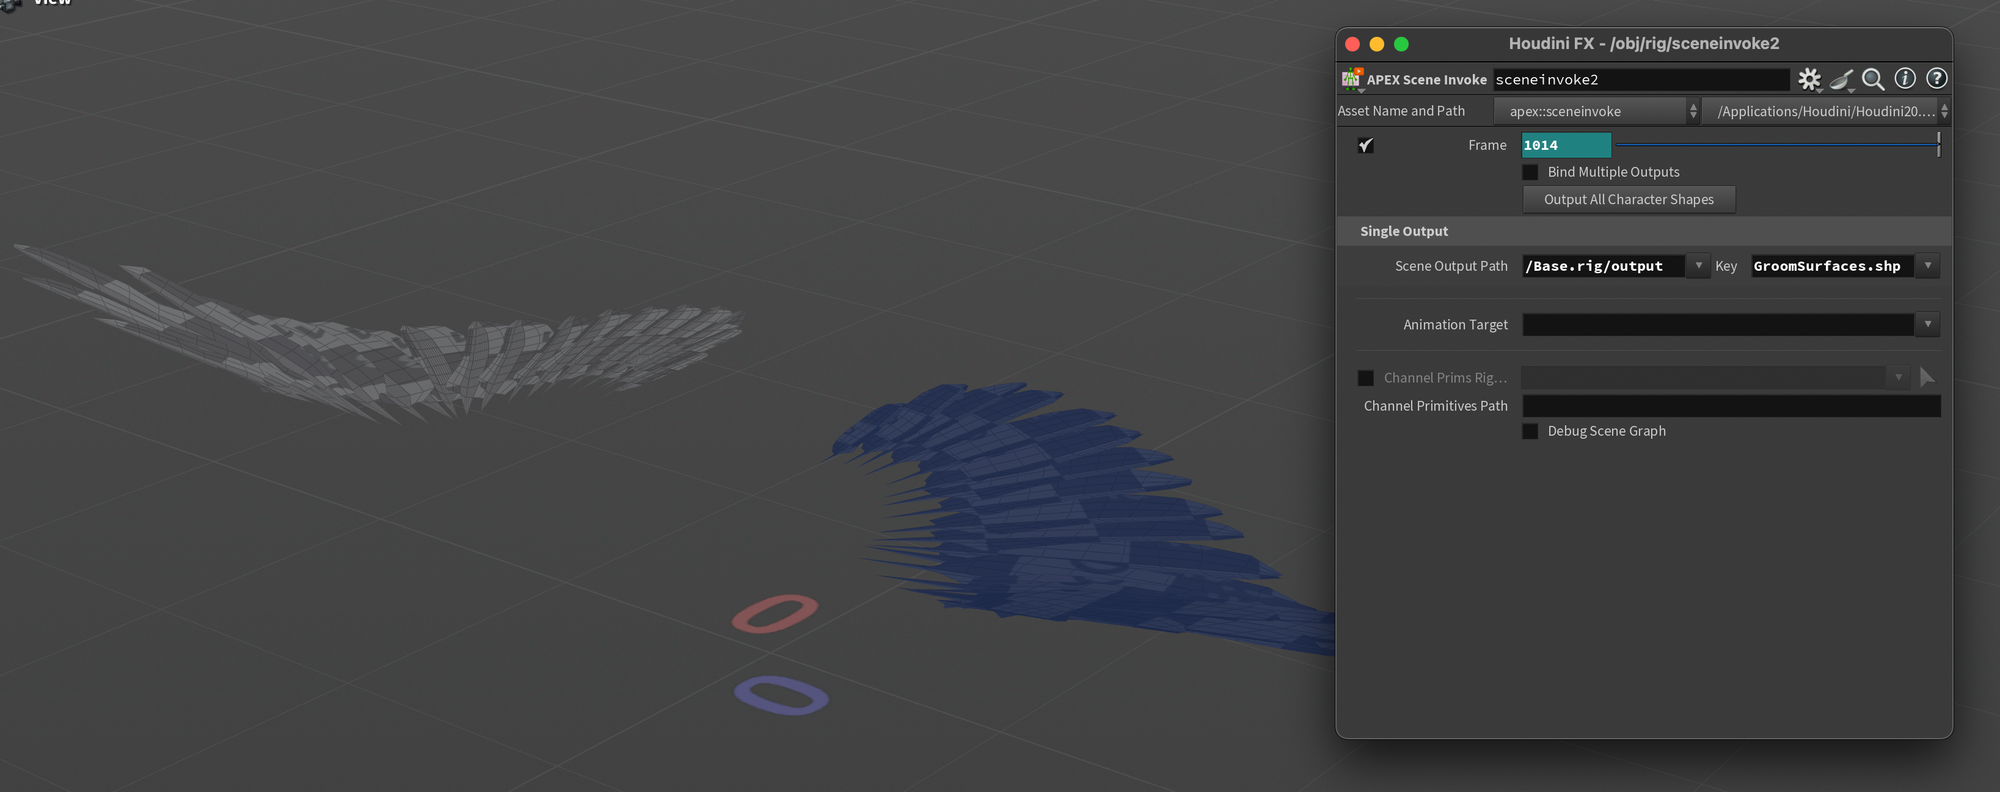Open the /Applications/Houdini asset path dropdown
Image resolution: width=2000 pixels, height=792 pixels.
1826,111
